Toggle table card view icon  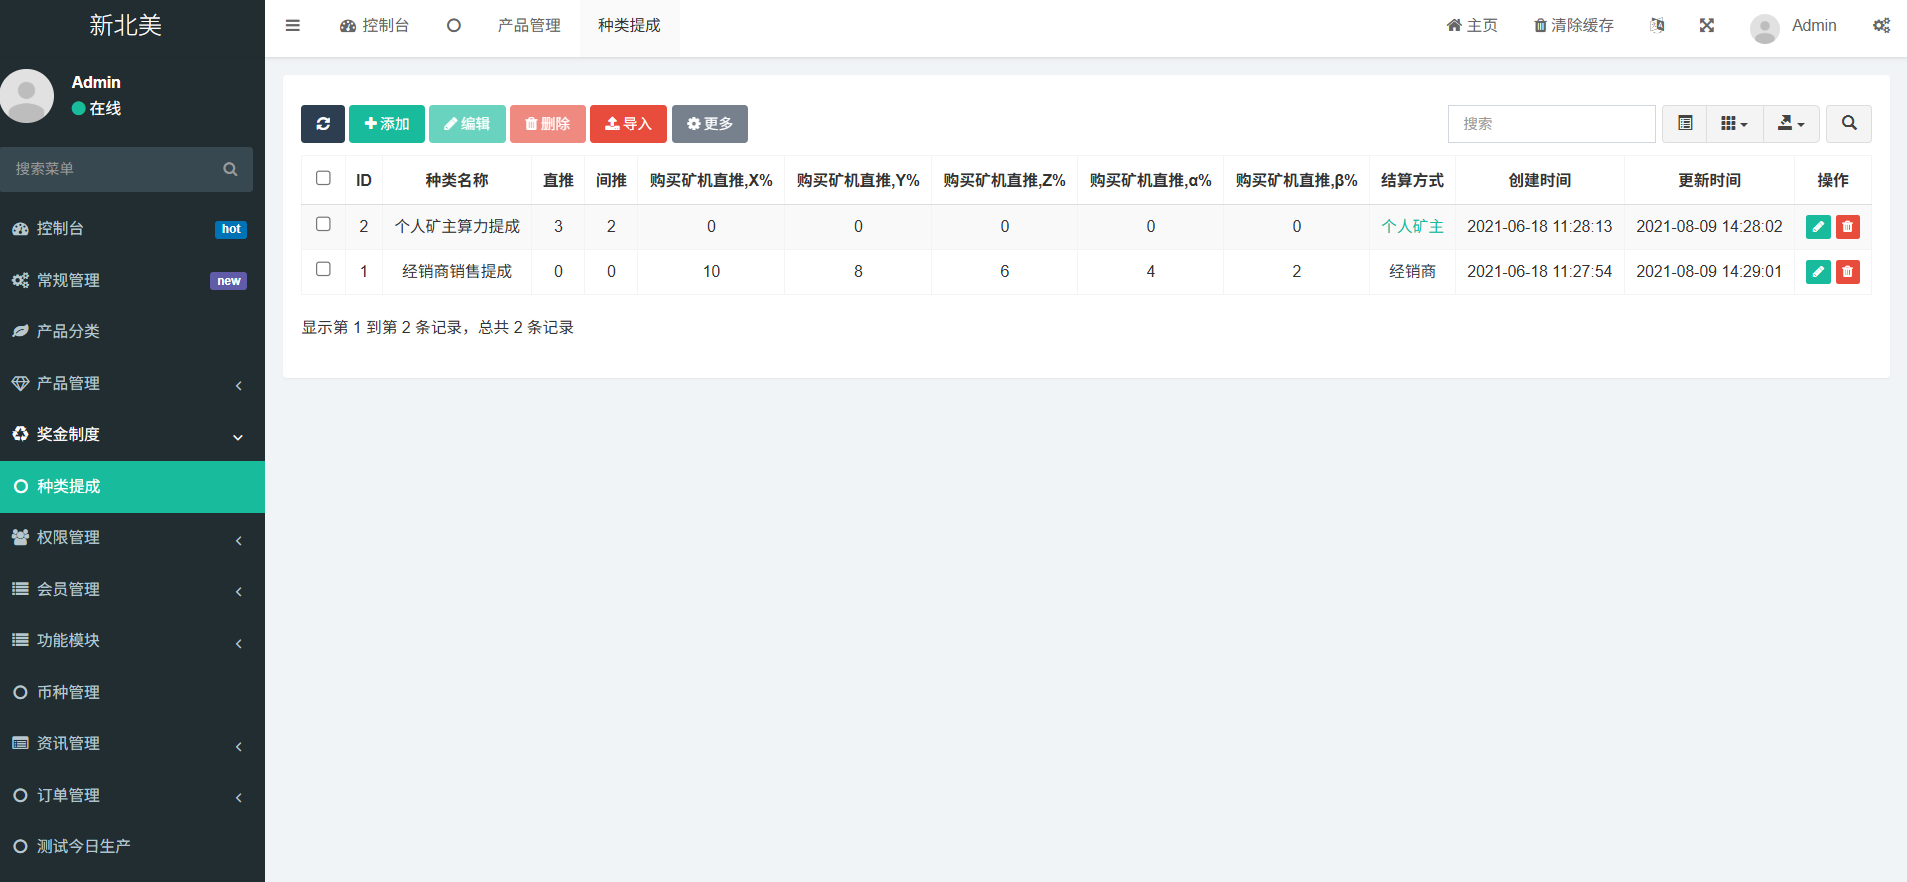[1685, 124]
